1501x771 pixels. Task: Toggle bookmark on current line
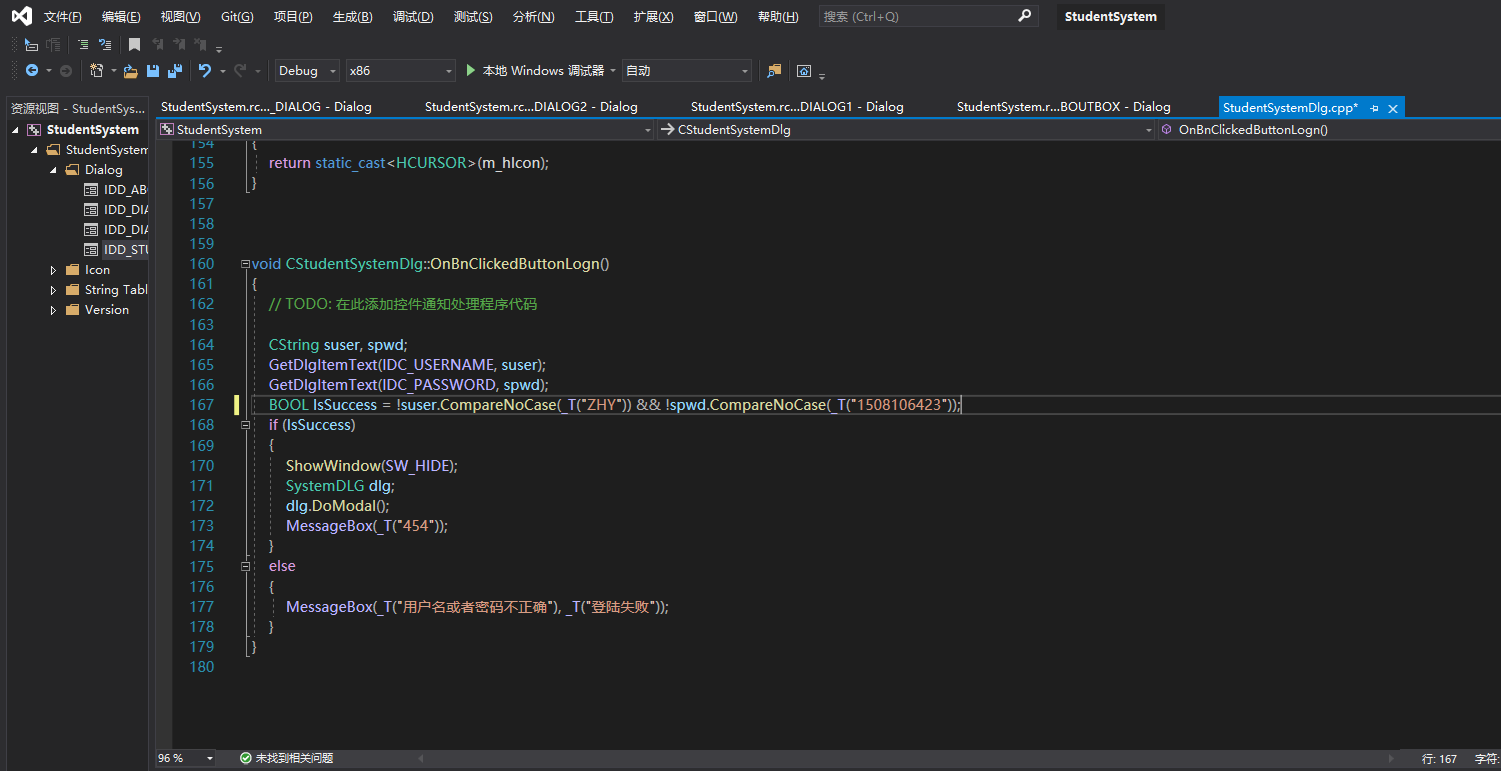tap(134, 45)
